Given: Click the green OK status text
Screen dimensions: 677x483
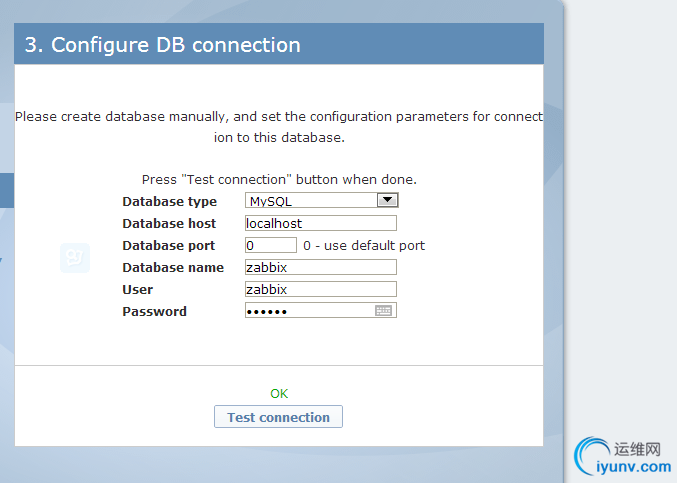Looking at the screenshot, I should (279, 393).
